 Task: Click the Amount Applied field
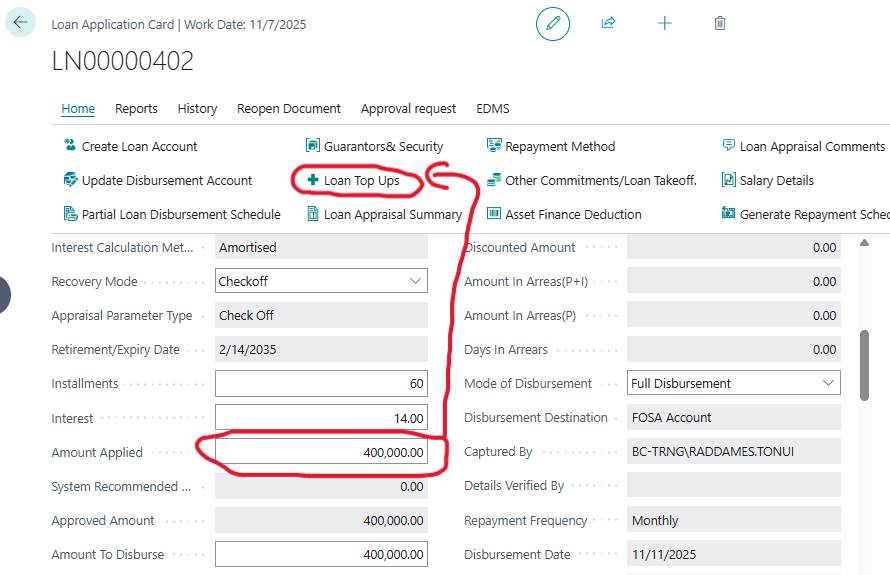tap(321, 453)
